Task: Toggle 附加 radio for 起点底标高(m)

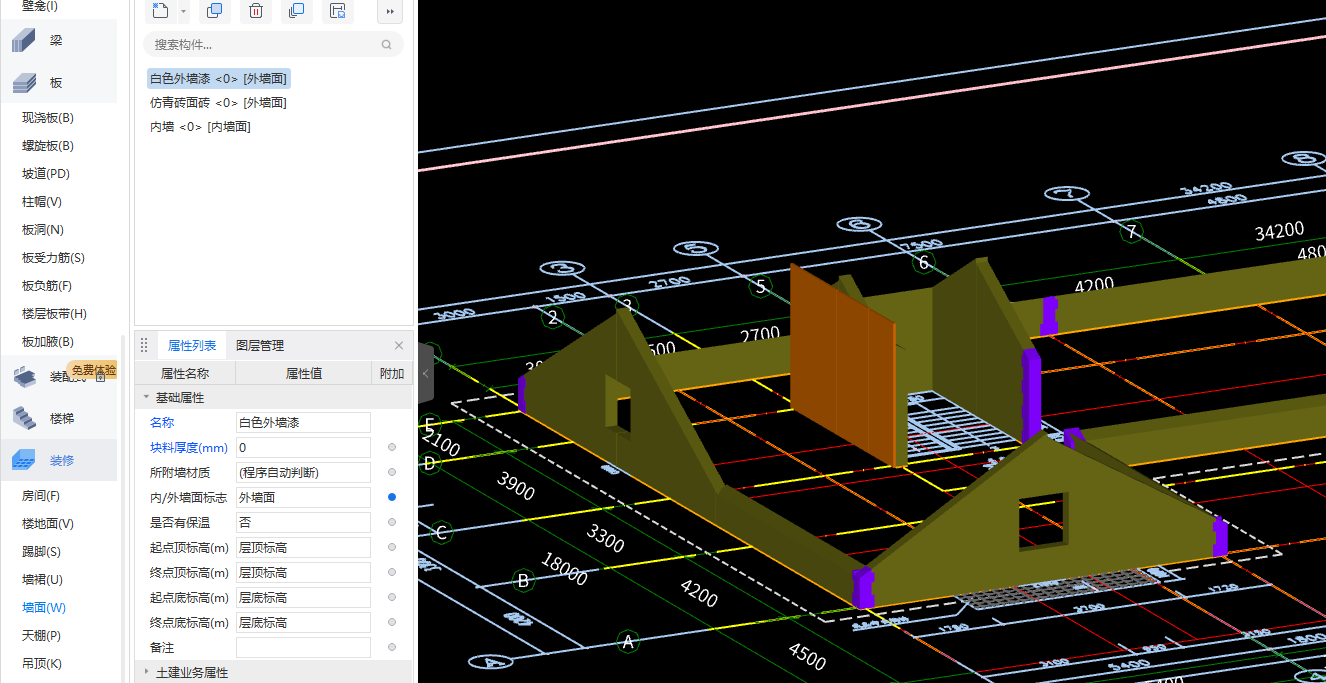Action: 392,597
